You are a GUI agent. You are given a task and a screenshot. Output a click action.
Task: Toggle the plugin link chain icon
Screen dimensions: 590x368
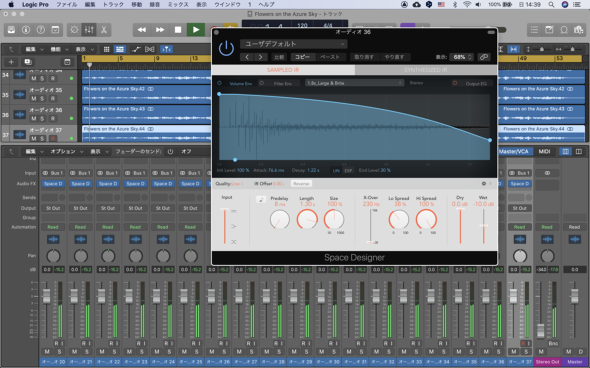pyautogui.click(x=484, y=57)
